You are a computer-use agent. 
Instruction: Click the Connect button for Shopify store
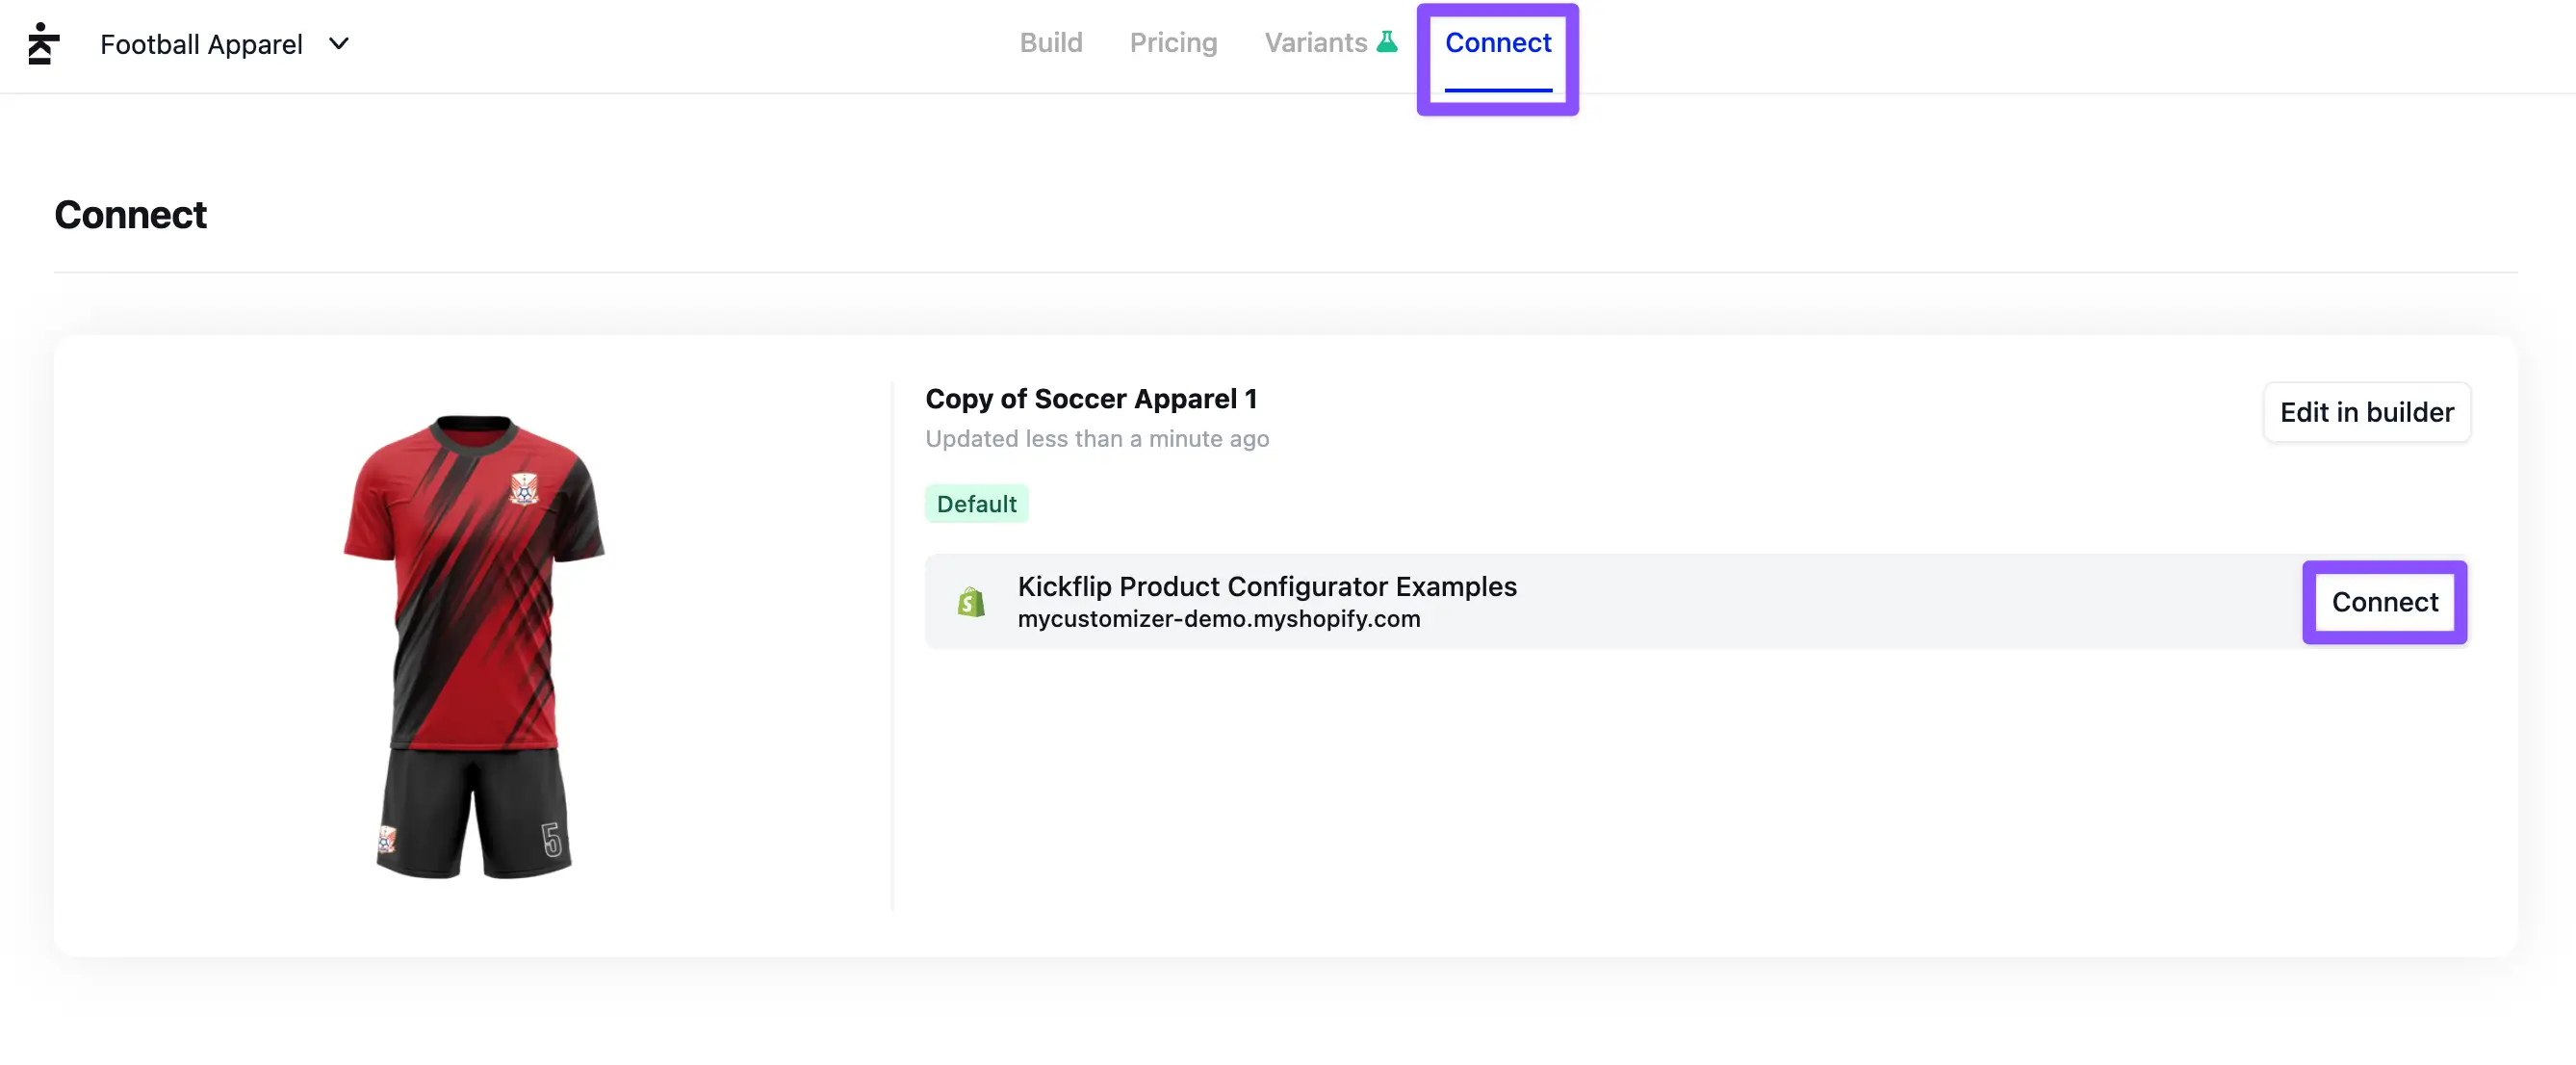[2384, 602]
